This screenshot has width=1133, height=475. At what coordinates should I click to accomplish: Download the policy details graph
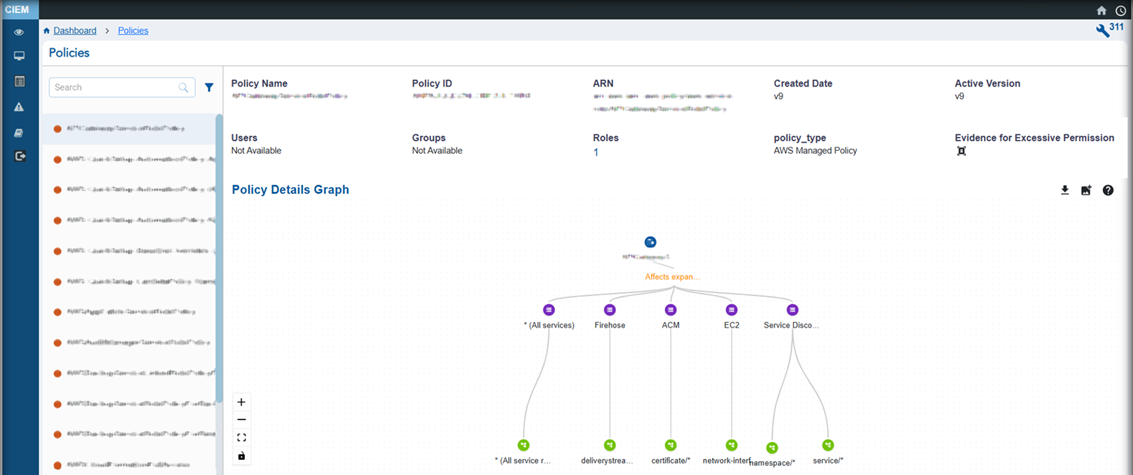(1065, 190)
